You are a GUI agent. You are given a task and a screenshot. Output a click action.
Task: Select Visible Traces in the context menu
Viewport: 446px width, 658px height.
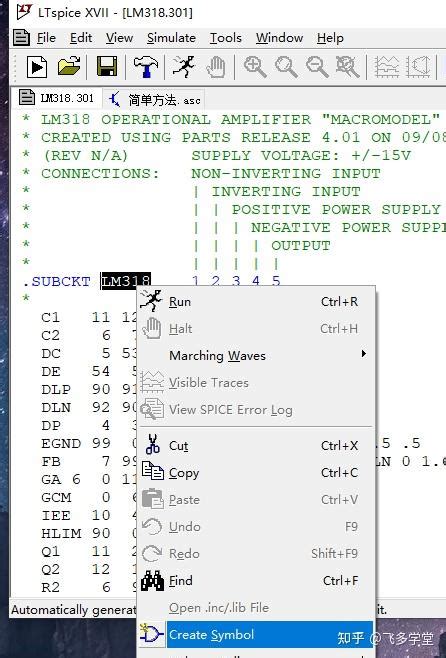[x=255, y=383]
